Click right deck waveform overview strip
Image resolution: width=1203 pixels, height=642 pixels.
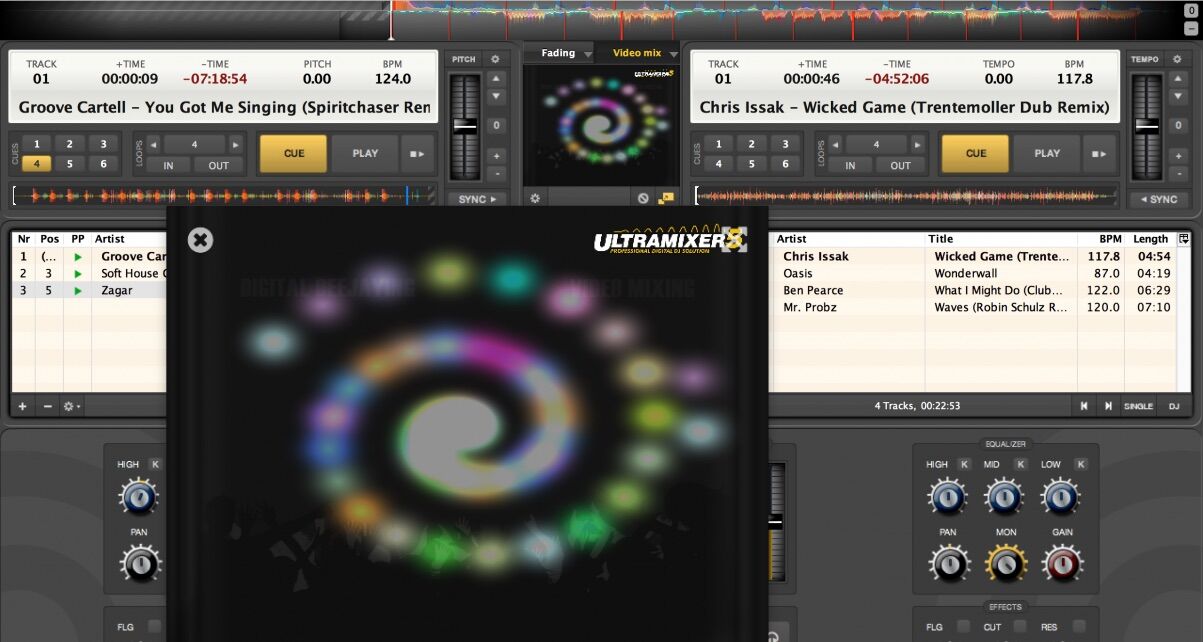906,196
